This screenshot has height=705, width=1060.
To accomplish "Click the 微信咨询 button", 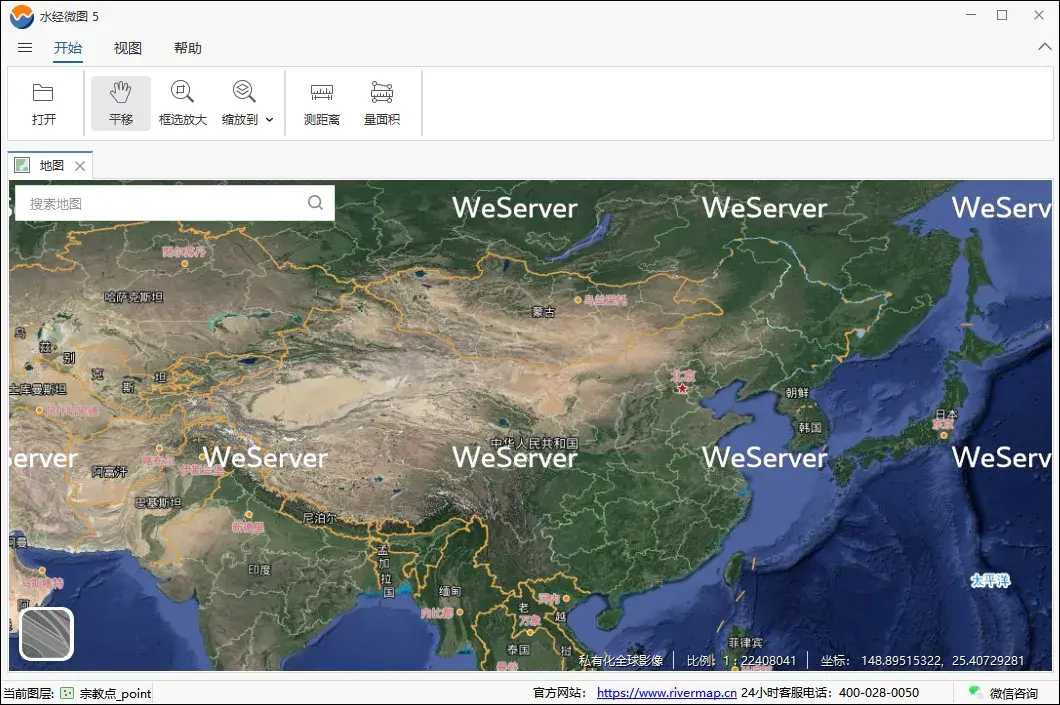I will coord(1004,693).
